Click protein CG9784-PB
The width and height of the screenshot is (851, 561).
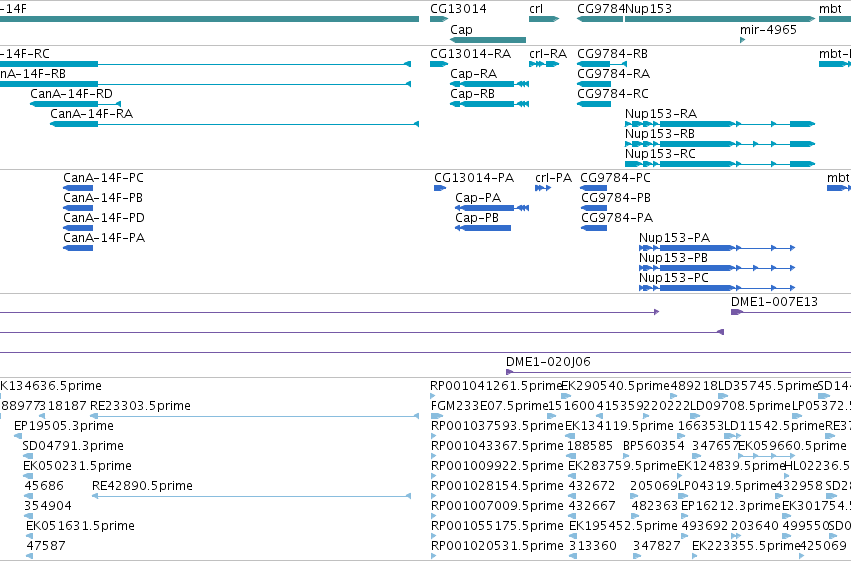[x=615, y=198]
